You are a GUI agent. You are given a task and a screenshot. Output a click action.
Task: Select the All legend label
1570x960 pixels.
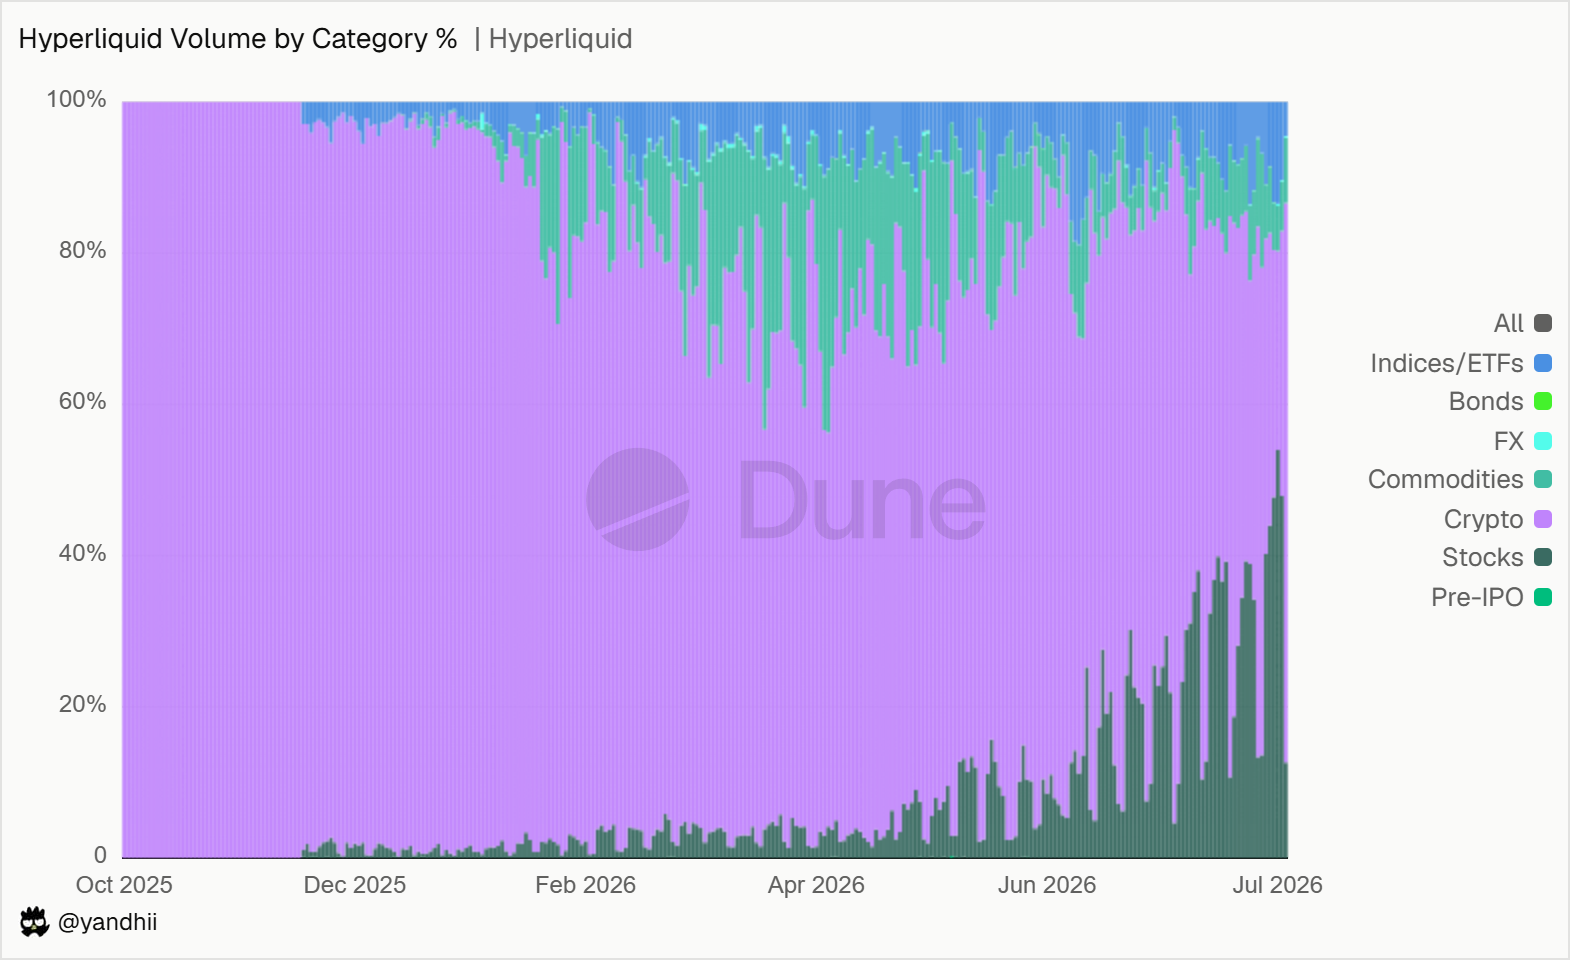pyautogui.click(x=1508, y=323)
